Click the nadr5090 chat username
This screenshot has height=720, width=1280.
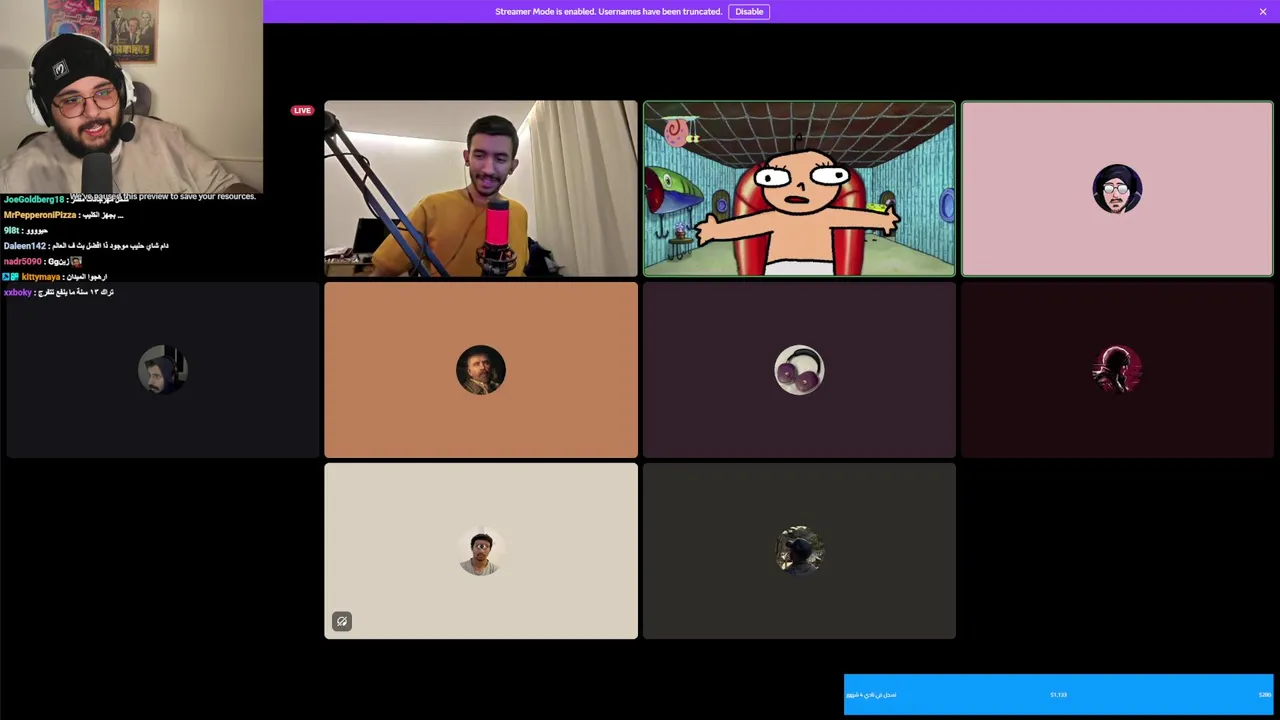tap(22, 261)
